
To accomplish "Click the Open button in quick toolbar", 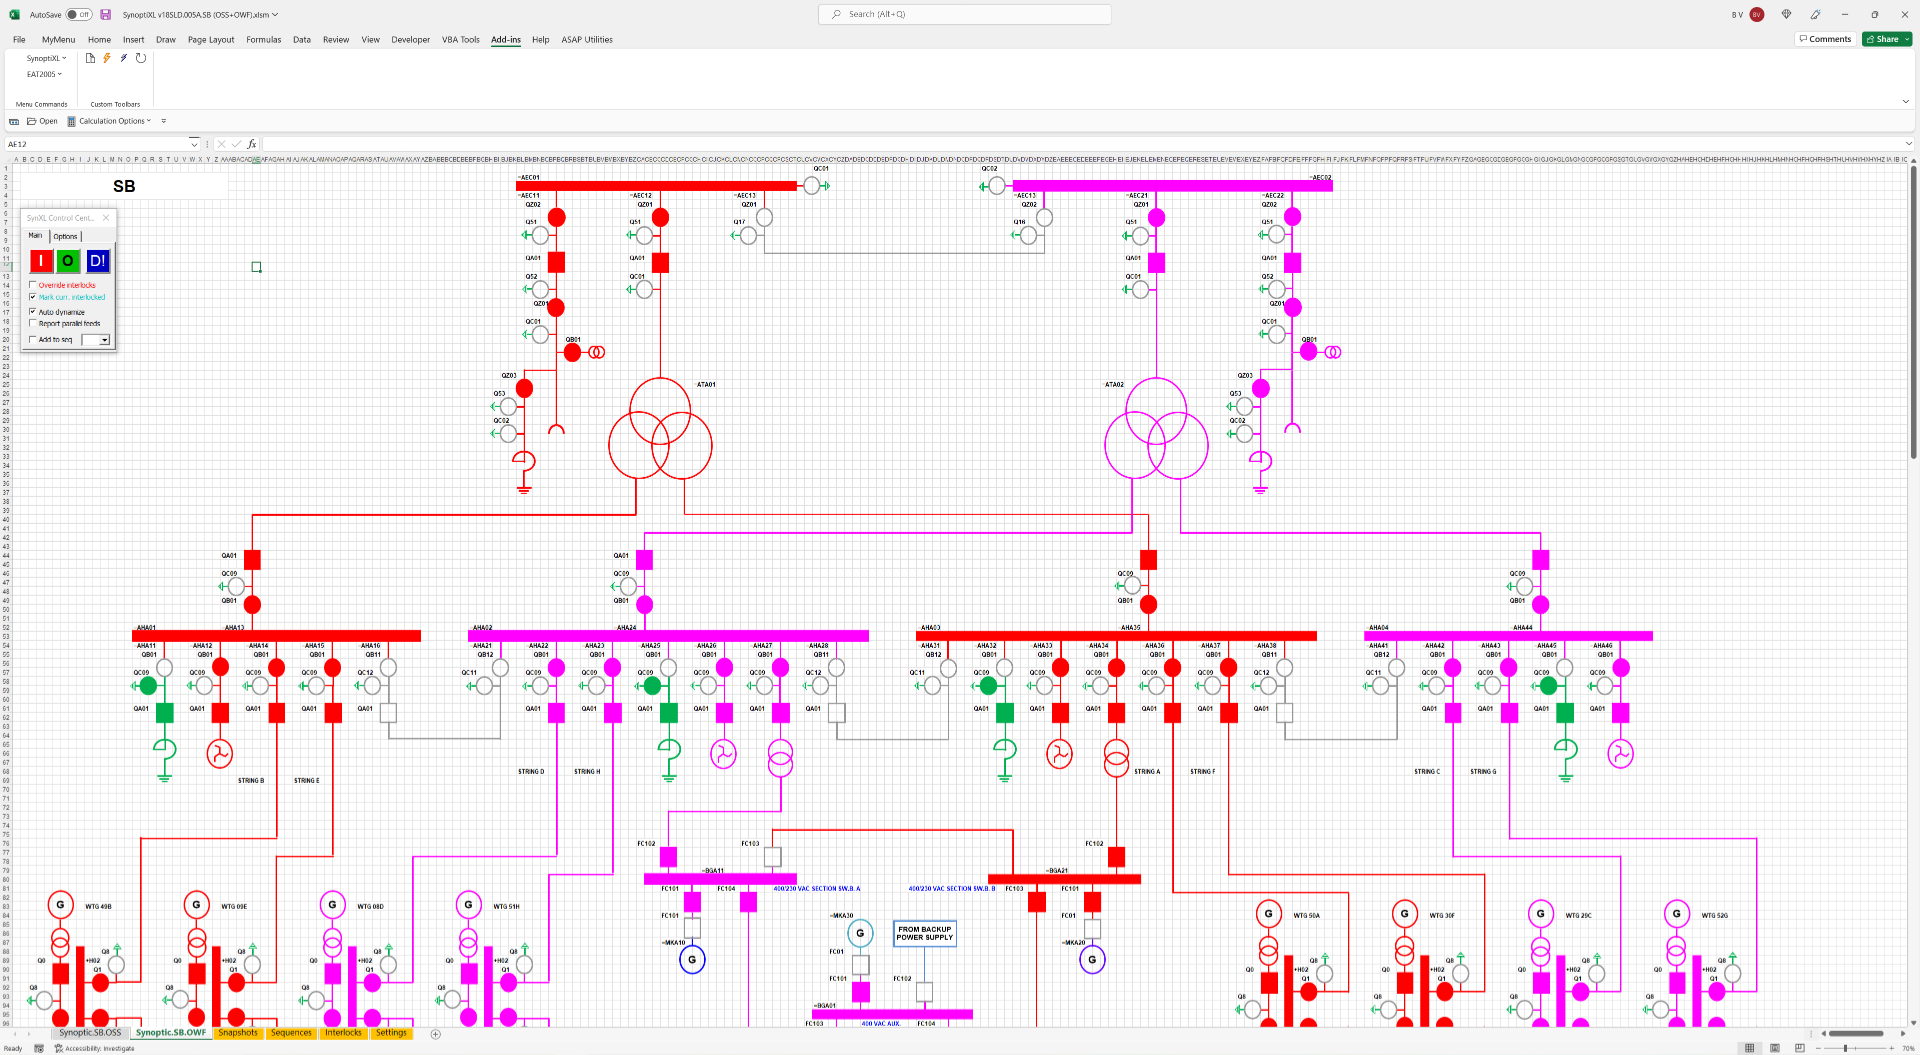I will click(x=42, y=121).
